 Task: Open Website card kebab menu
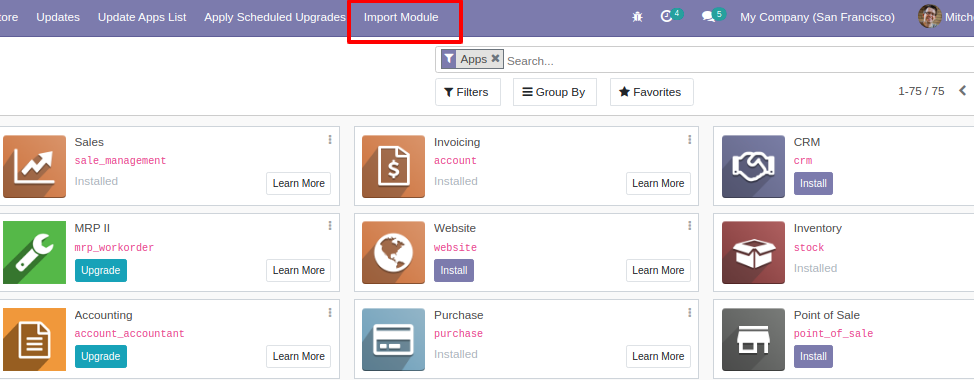[690, 225]
